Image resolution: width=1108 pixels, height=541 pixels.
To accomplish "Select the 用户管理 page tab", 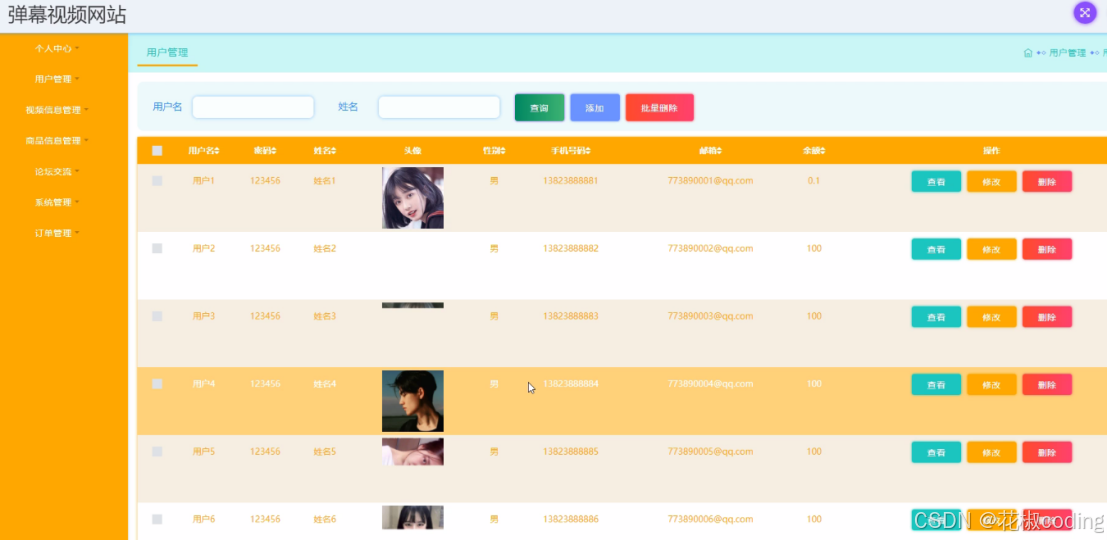I will (167, 53).
